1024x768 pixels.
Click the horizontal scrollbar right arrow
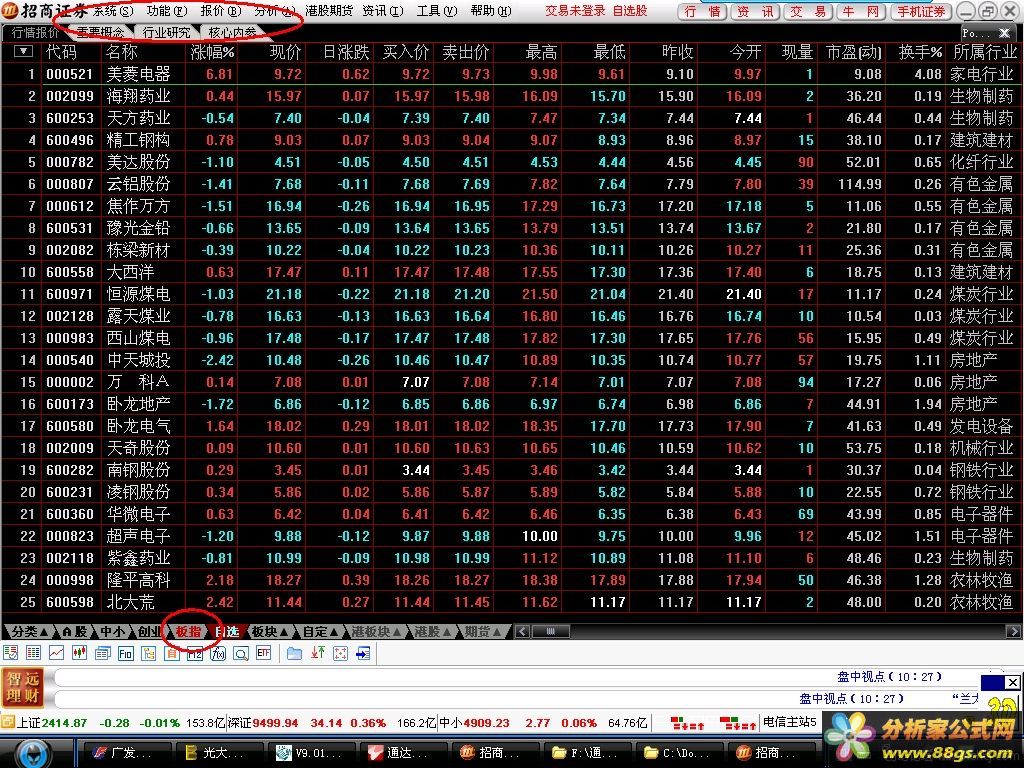(x=1013, y=632)
